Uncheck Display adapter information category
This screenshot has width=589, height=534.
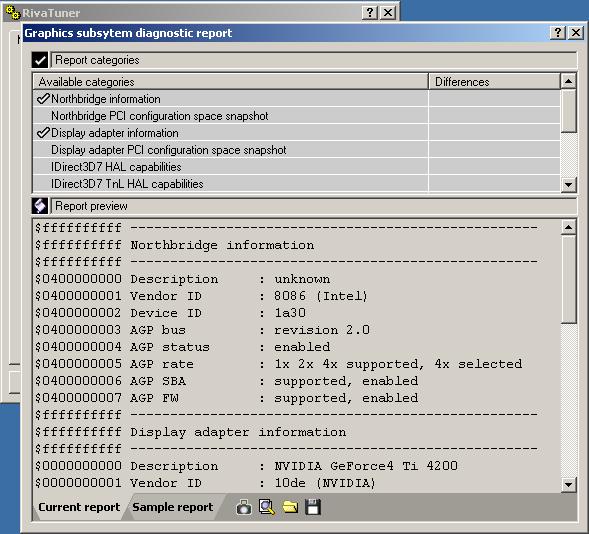point(43,133)
